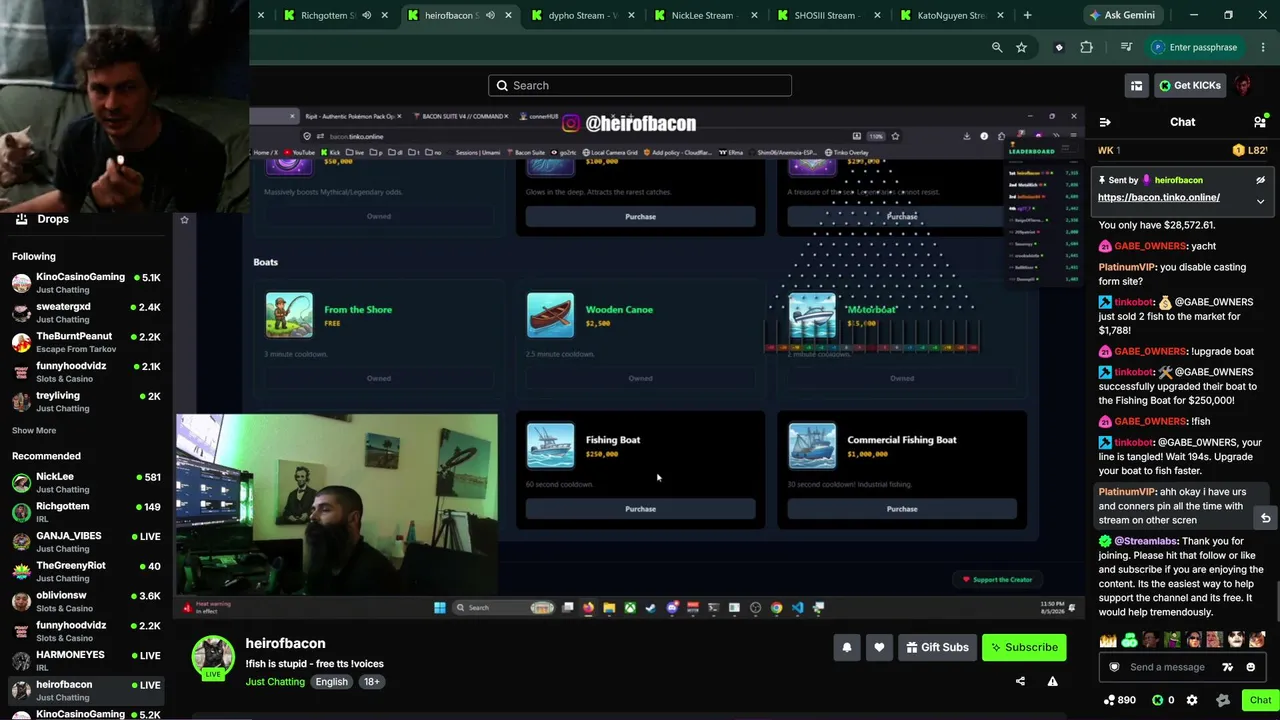Expand the pinned message chevron
Viewport: 1280px width, 720px height.
1260,201
